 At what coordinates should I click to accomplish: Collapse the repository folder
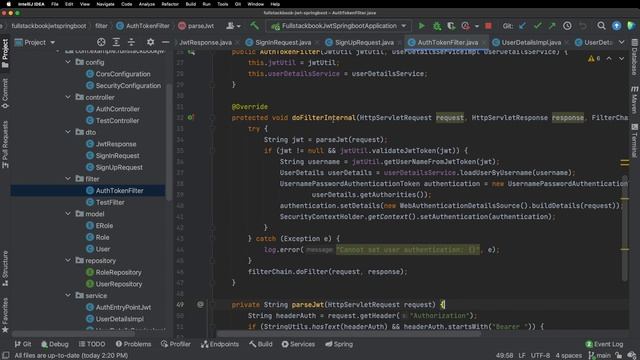[x=68, y=260]
